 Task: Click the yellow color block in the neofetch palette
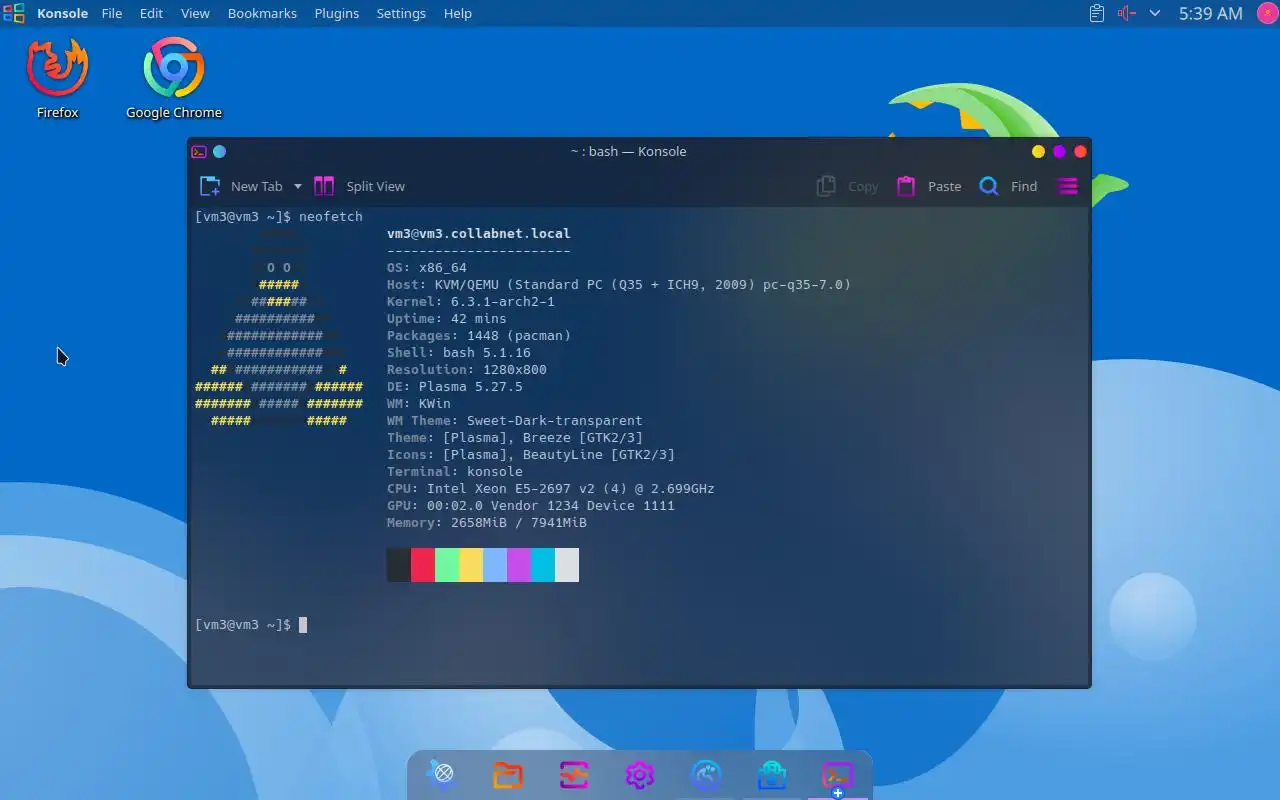tap(471, 565)
